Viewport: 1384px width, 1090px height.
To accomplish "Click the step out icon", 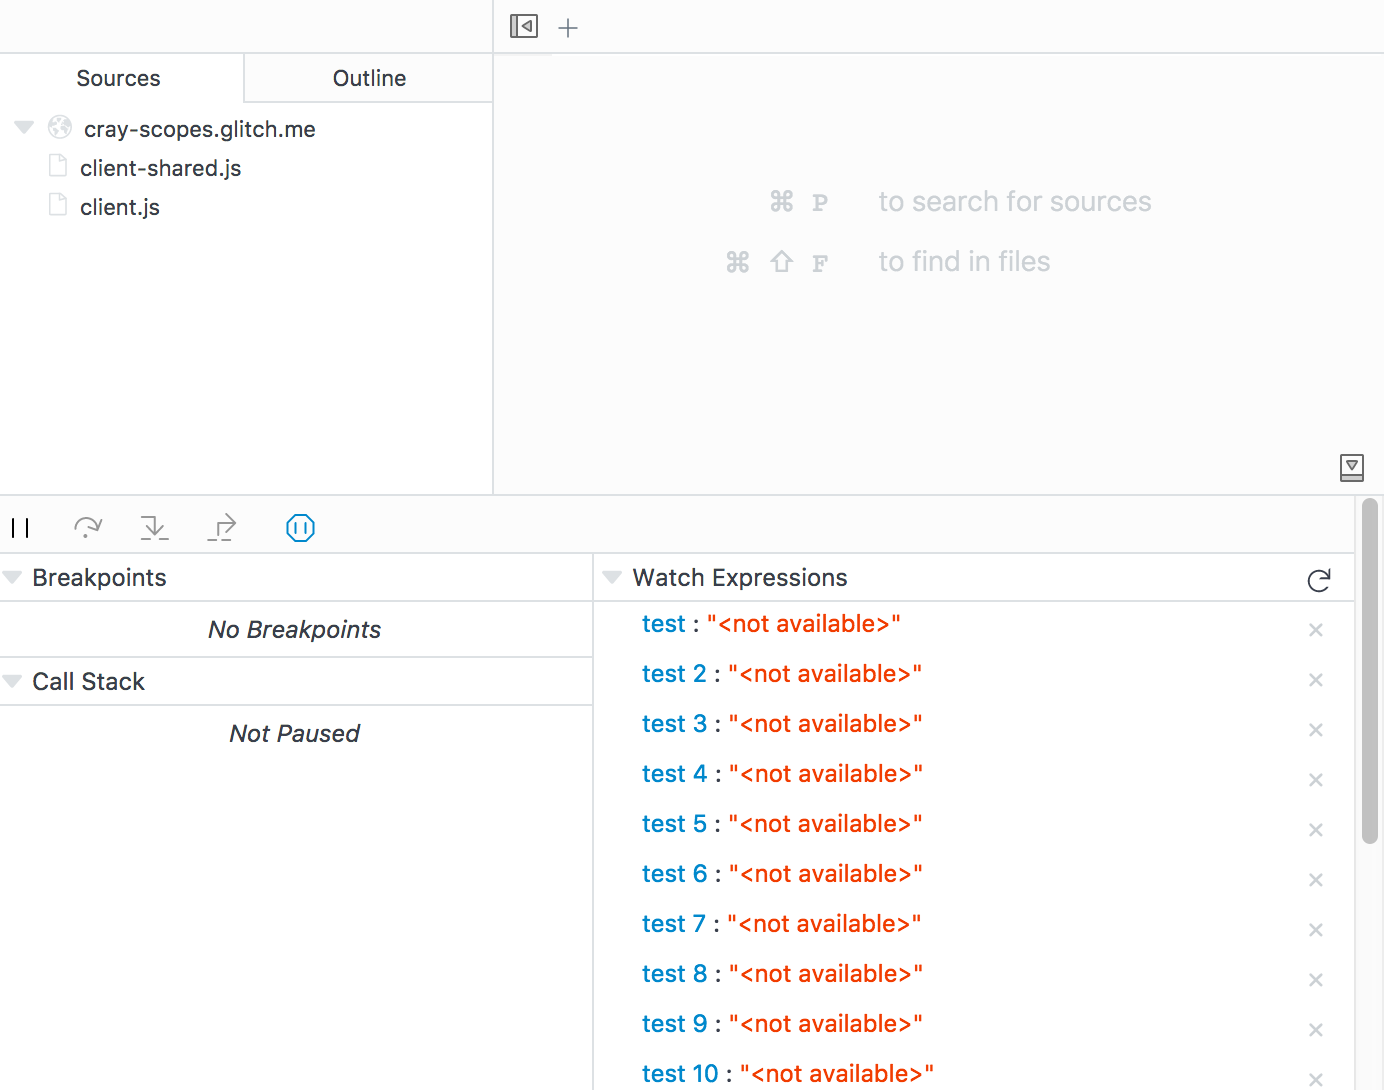I will click(x=222, y=527).
